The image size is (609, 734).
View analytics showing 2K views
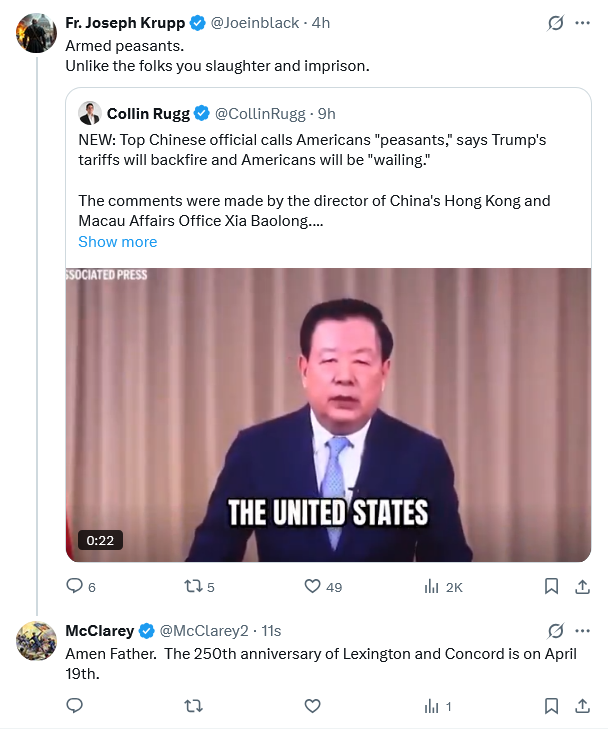pyautogui.click(x=433, y=587)
